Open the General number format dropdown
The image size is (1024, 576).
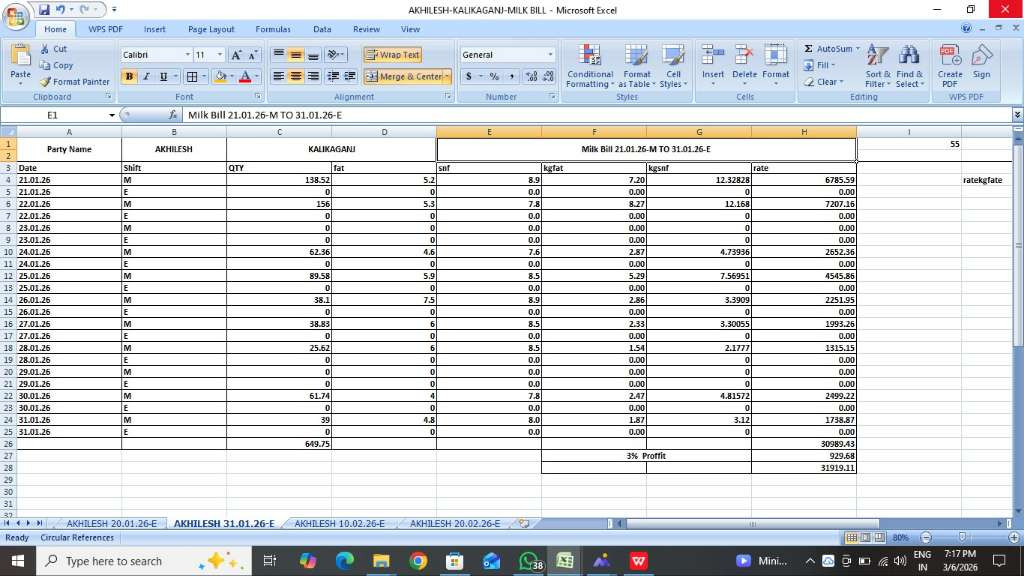click(550, 55)
